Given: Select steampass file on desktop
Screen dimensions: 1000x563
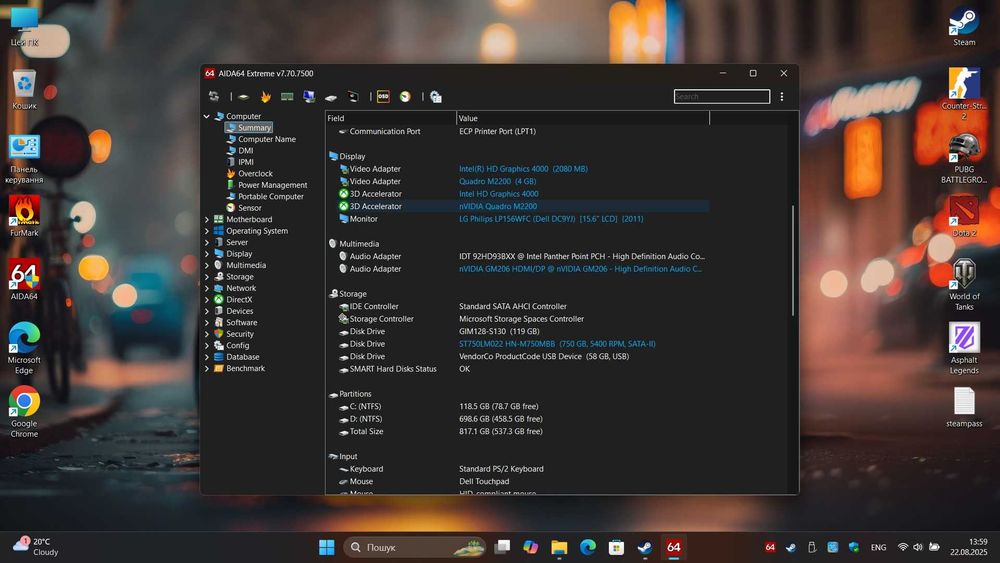Looking at the screenshot, I should 964,407.
